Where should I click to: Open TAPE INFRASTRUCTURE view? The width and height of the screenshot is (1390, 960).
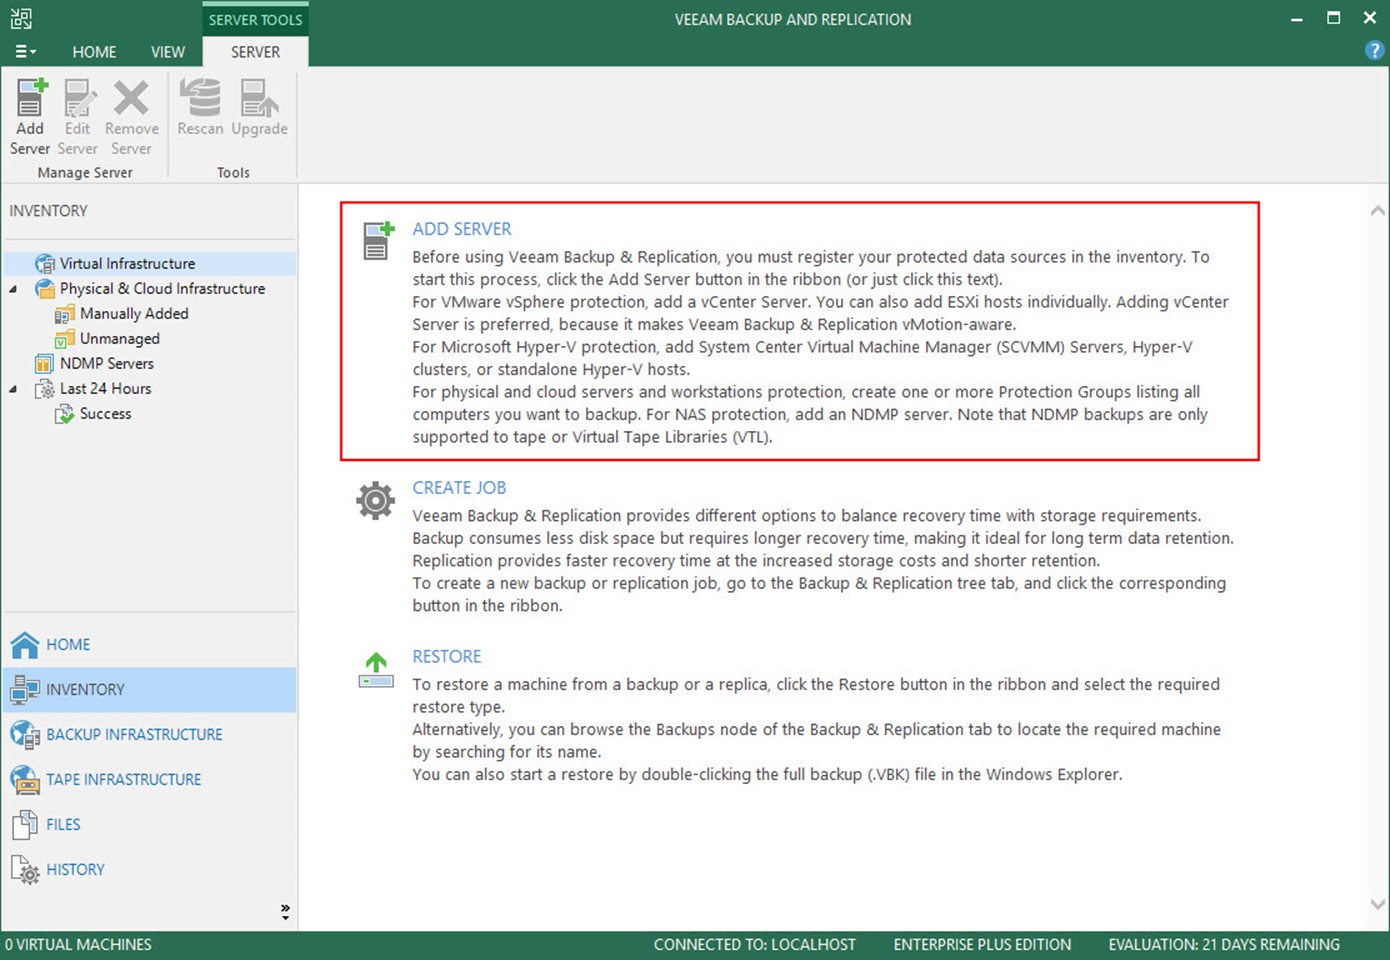point(150,780)
